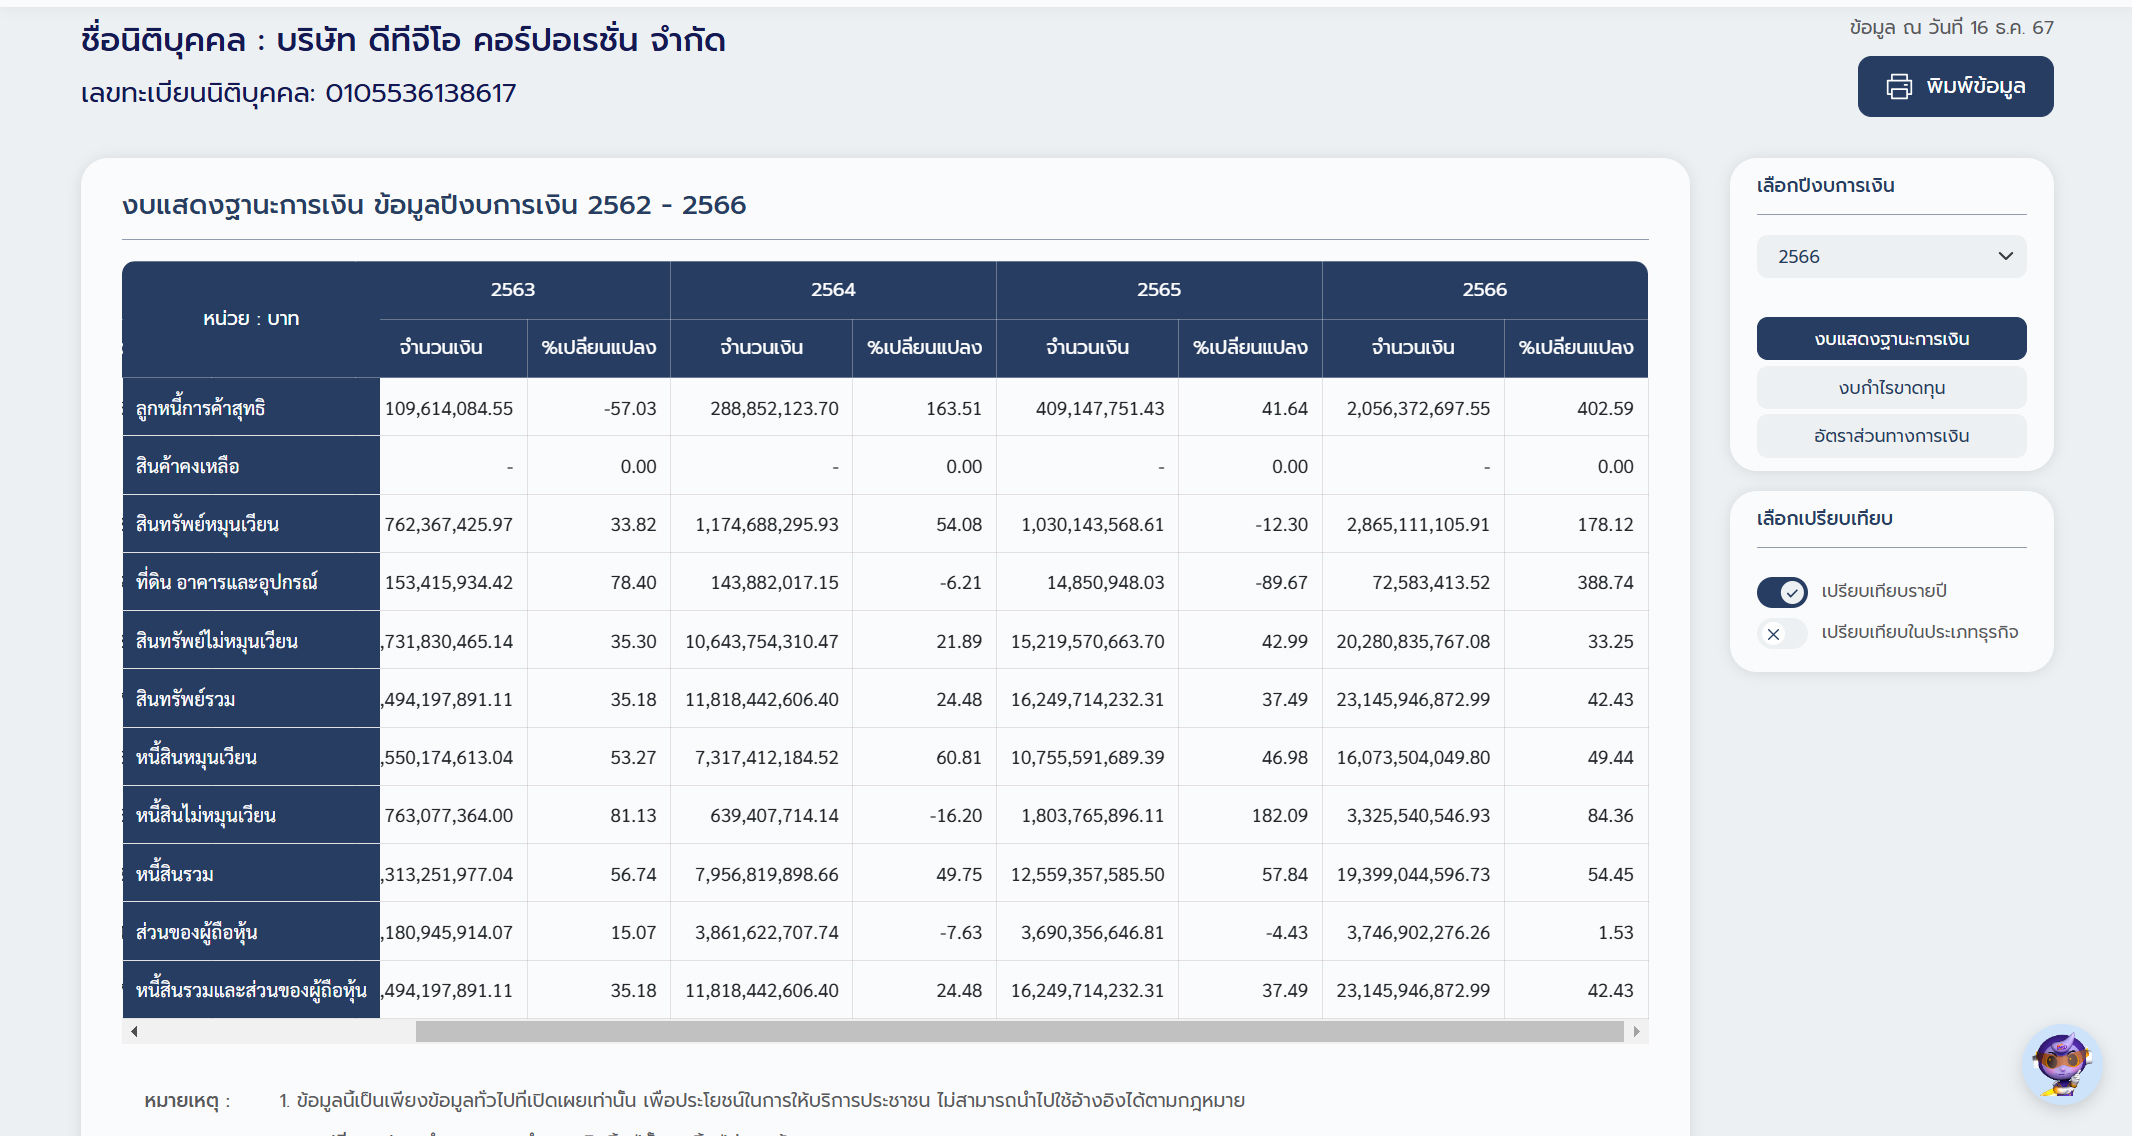The image size is (2132, 1136).
Task: Open the fiscal year 2566 dropdown
Action: coord(1890,257)
